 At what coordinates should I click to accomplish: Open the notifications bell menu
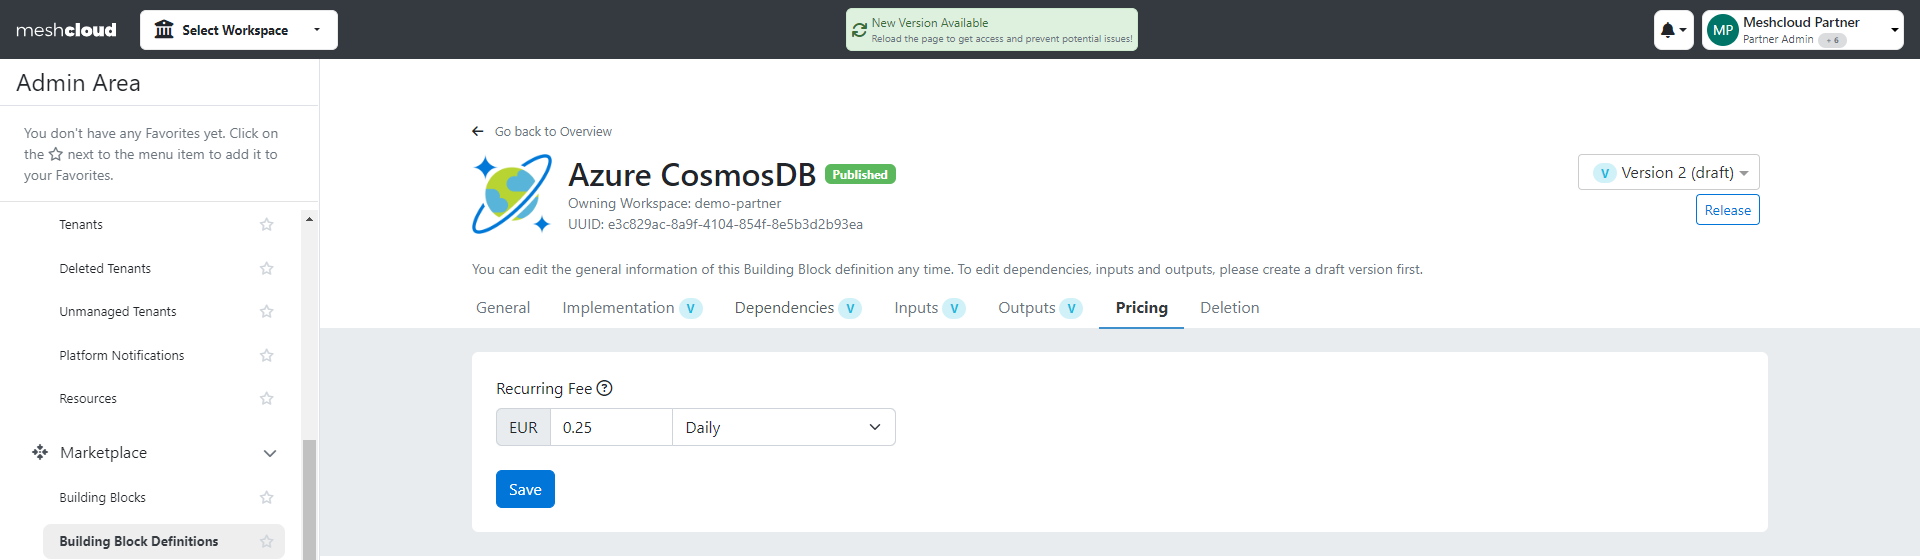1673,30
